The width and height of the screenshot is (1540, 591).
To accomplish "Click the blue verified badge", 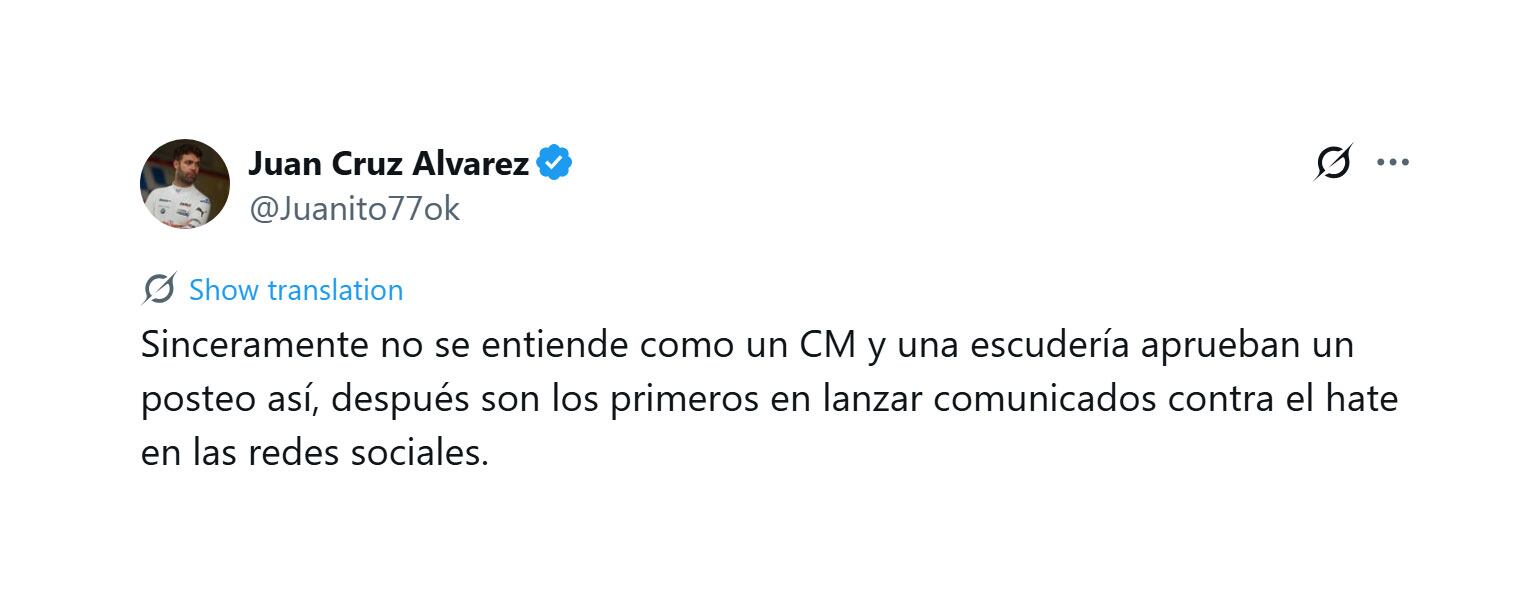I will [554, 162].
